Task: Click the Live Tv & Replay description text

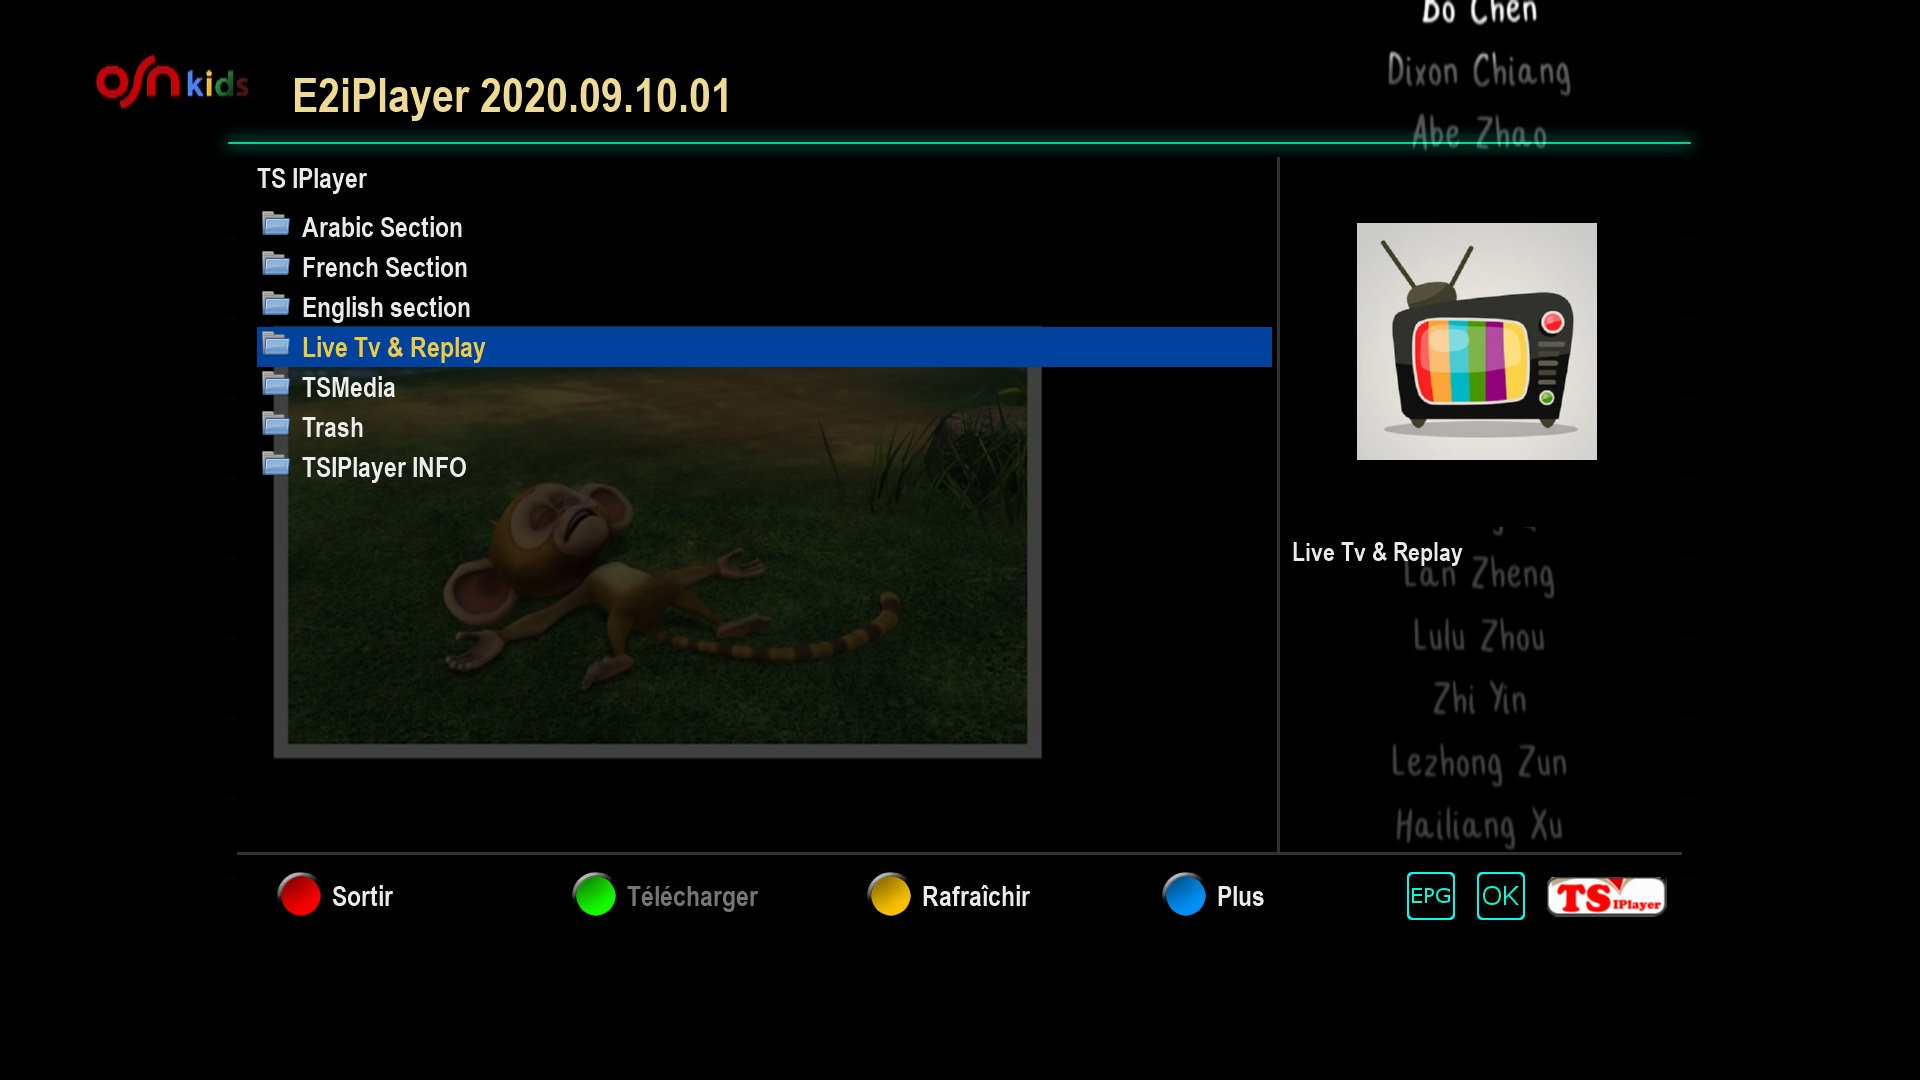Action: 1376,553
